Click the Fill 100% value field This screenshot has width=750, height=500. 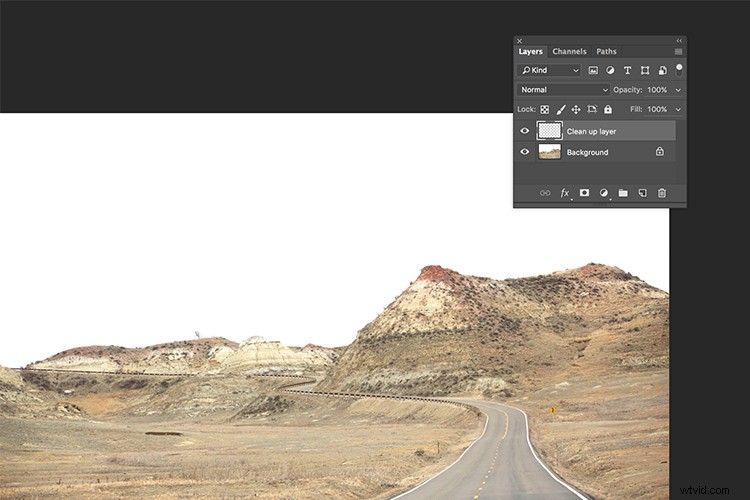click(x=657, y=110)
